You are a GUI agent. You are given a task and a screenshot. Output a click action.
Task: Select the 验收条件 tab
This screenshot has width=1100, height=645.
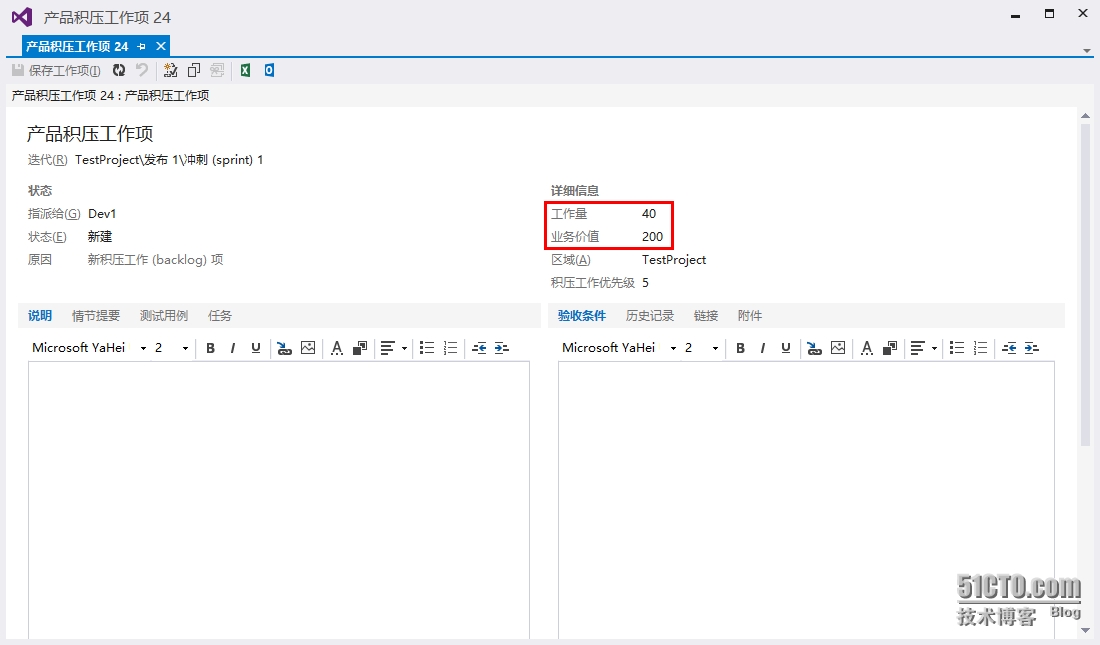[x=582, y=316]
